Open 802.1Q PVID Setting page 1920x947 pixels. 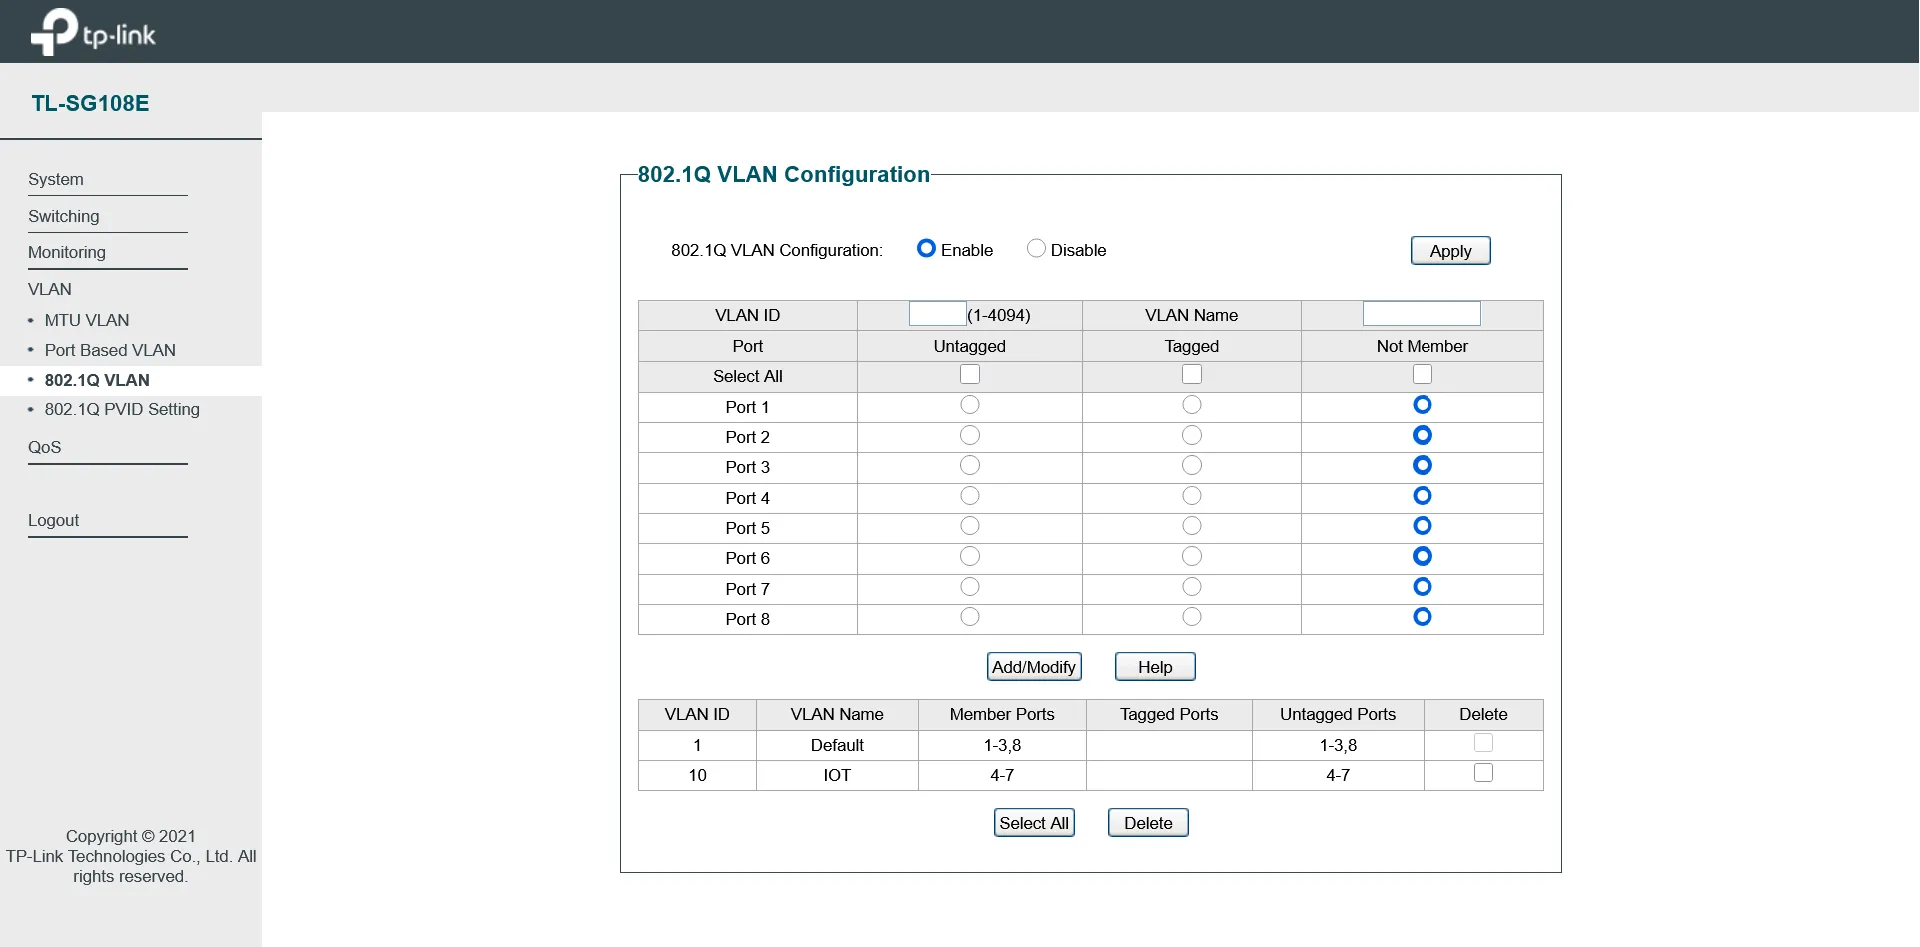122,409
